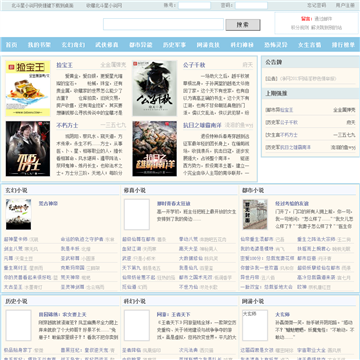Open the 历史军事 category tab
This screenshot has height=360, width=360.
pyautogui.click(x=174, y=45)
